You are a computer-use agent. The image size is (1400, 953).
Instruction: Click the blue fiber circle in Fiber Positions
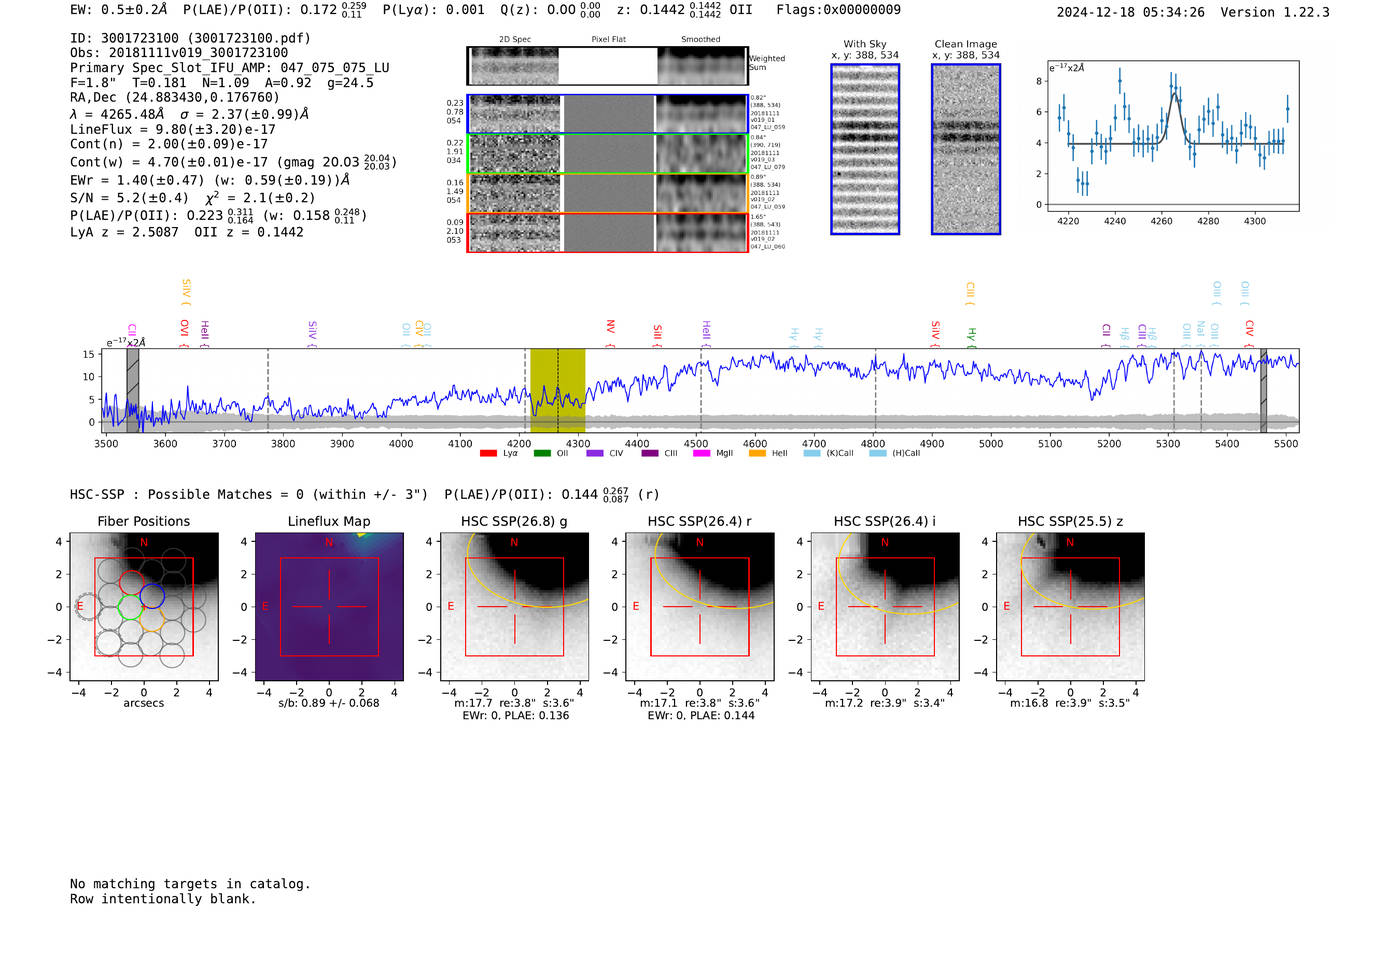coord(152,596)
